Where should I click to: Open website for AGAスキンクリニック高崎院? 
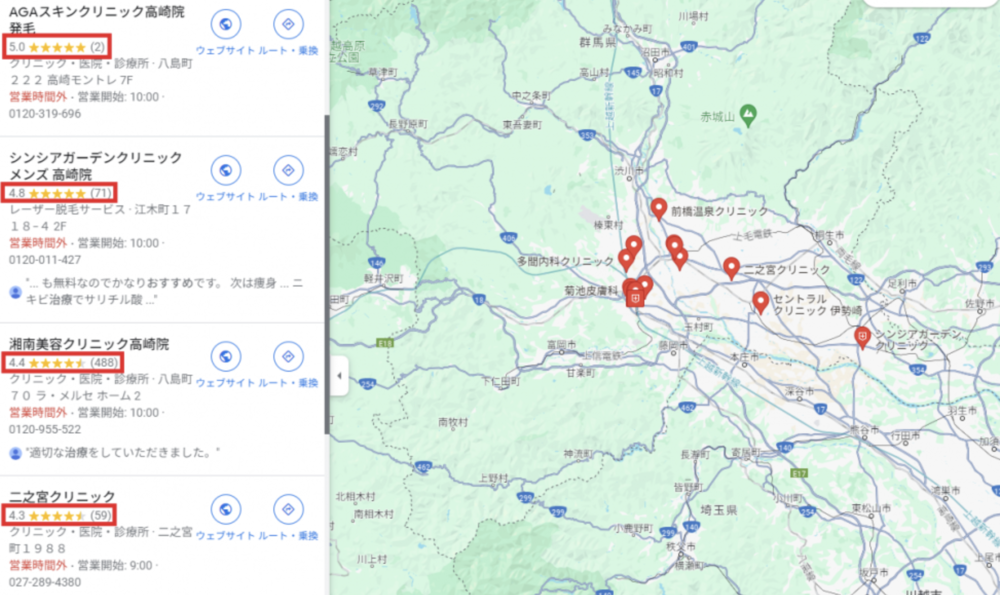tap(225, 24)
